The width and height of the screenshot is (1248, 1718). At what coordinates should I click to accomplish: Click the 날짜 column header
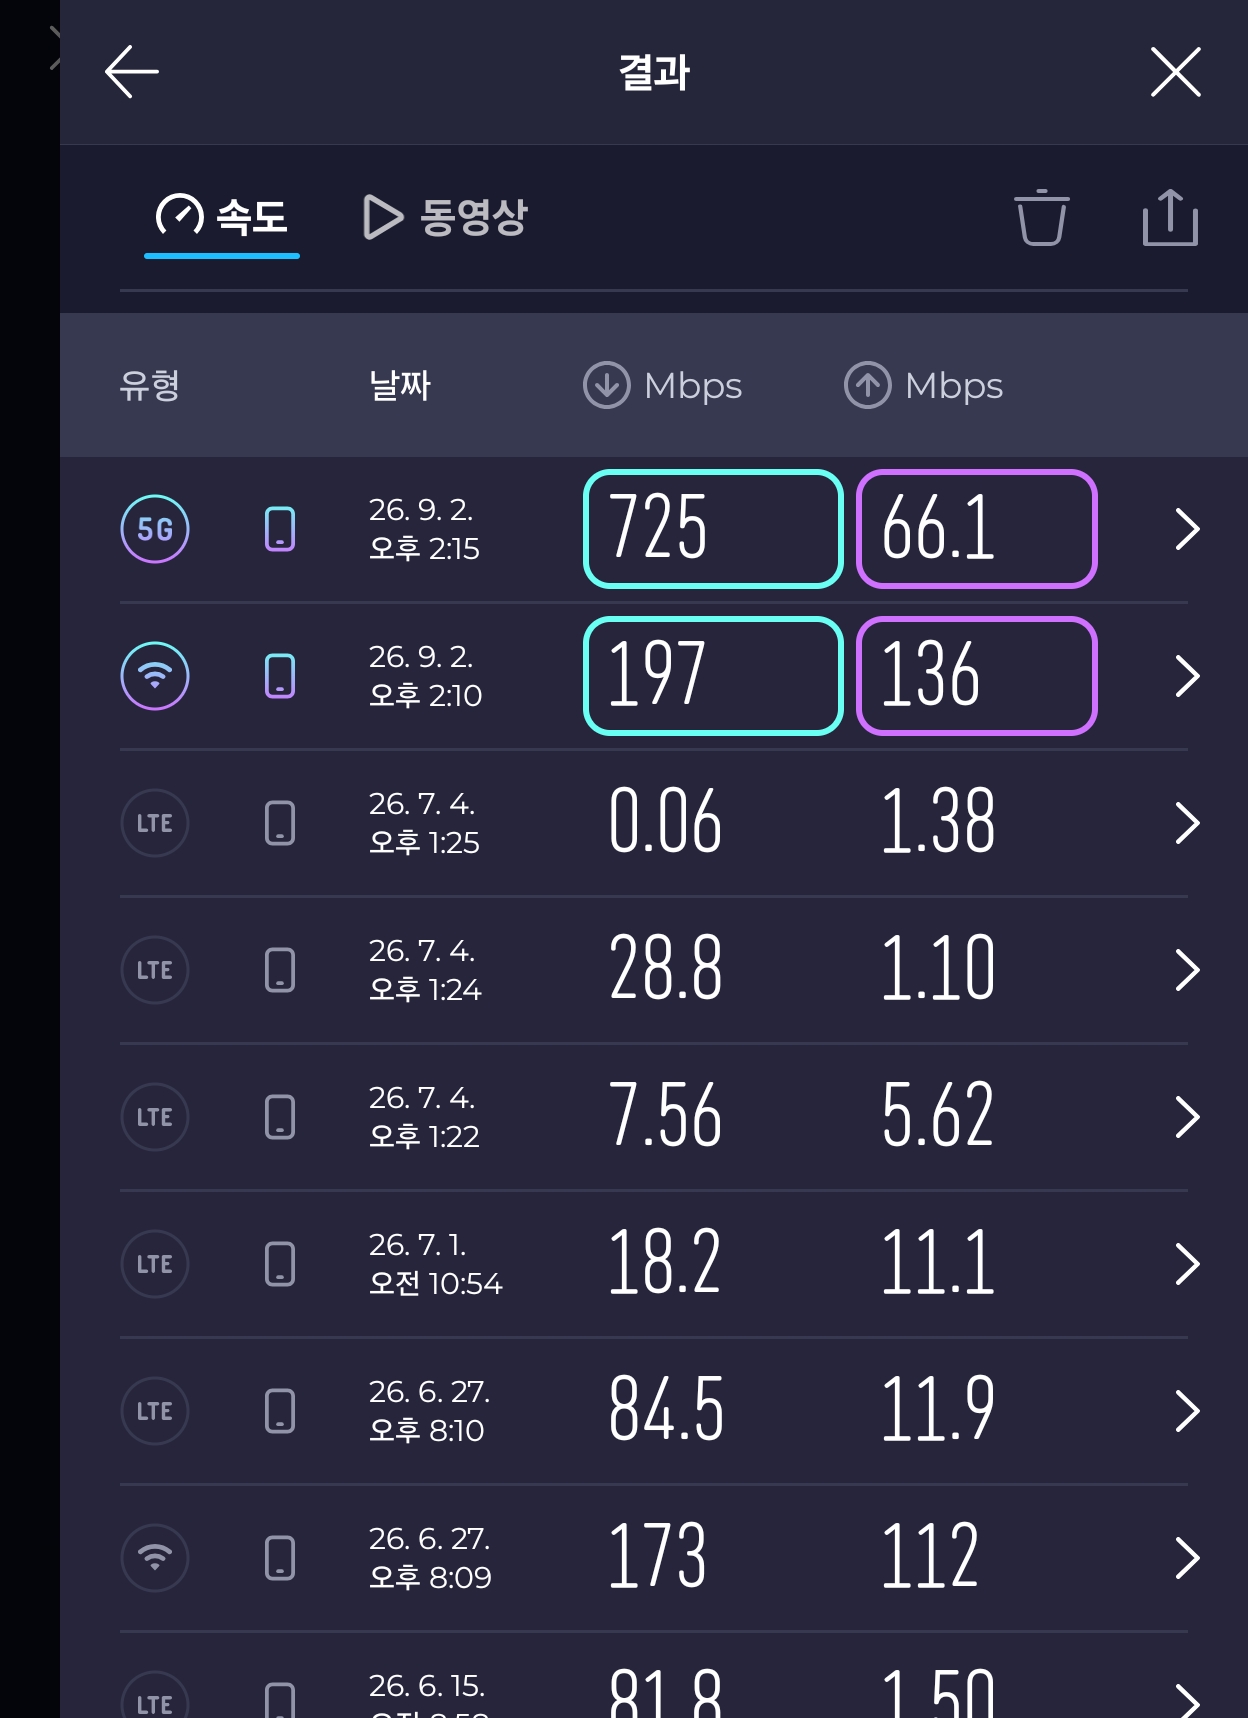point(400,386)
